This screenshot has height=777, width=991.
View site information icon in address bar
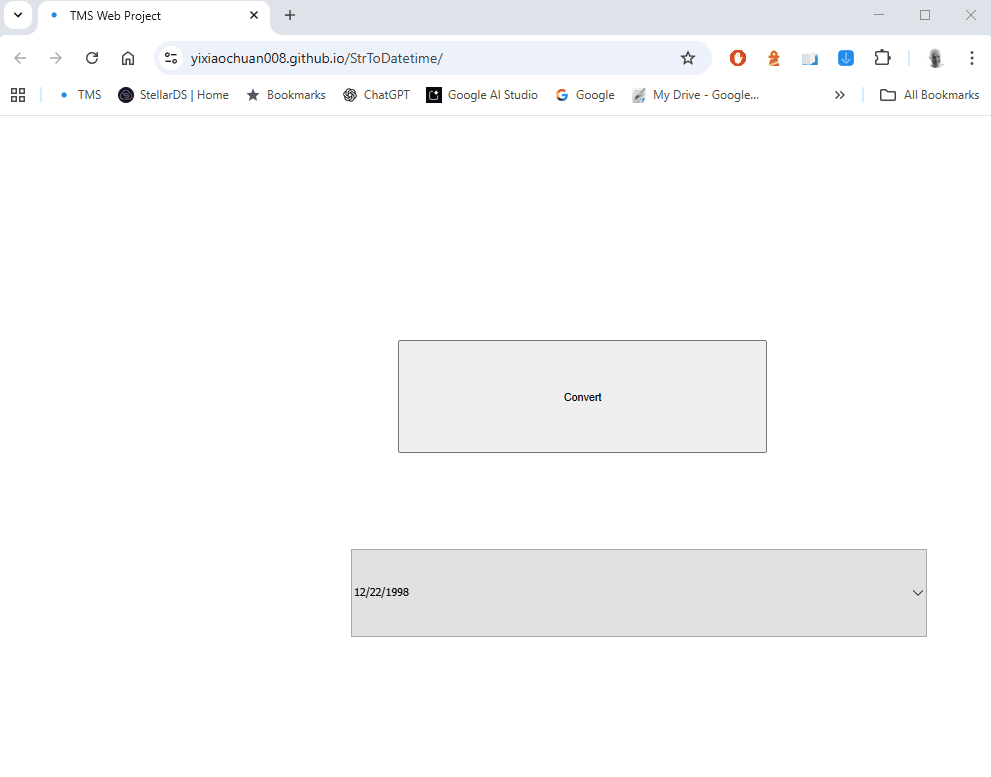(x=171, y=58)
